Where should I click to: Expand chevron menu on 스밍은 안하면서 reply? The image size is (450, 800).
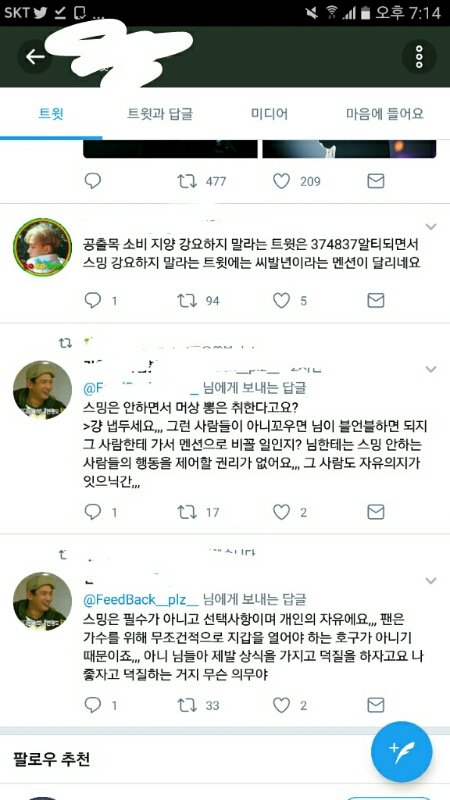431,369
